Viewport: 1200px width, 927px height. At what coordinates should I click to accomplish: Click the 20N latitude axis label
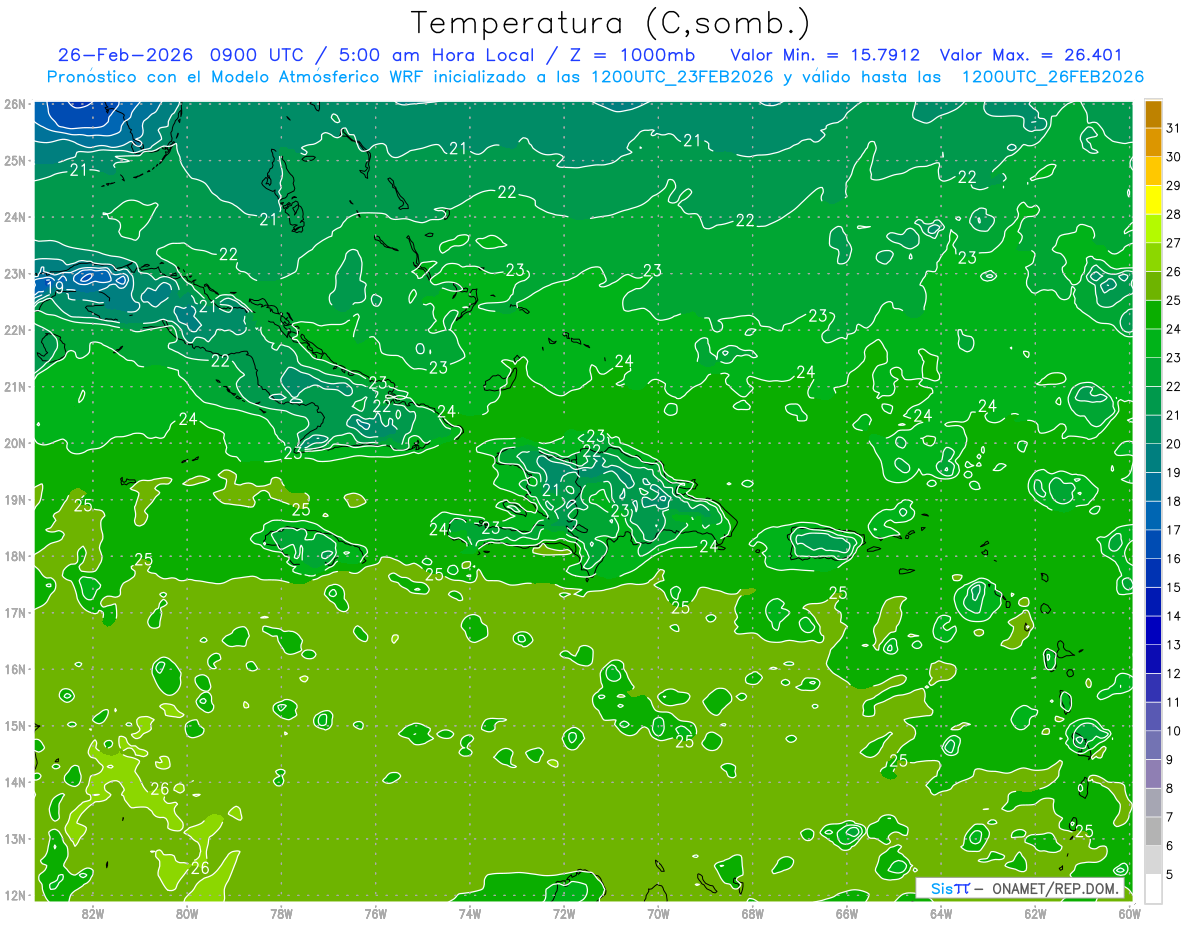coord(15,443)
